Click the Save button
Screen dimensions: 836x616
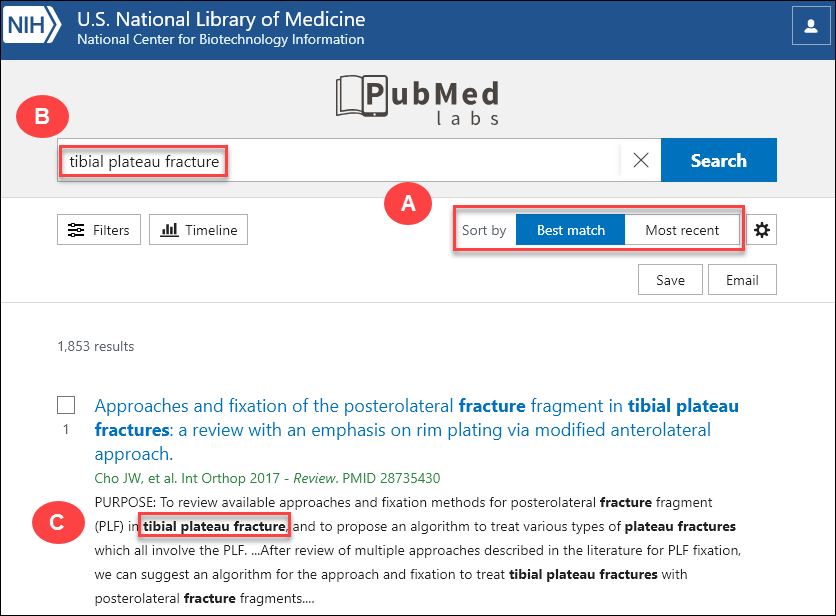tap(670, 280)
